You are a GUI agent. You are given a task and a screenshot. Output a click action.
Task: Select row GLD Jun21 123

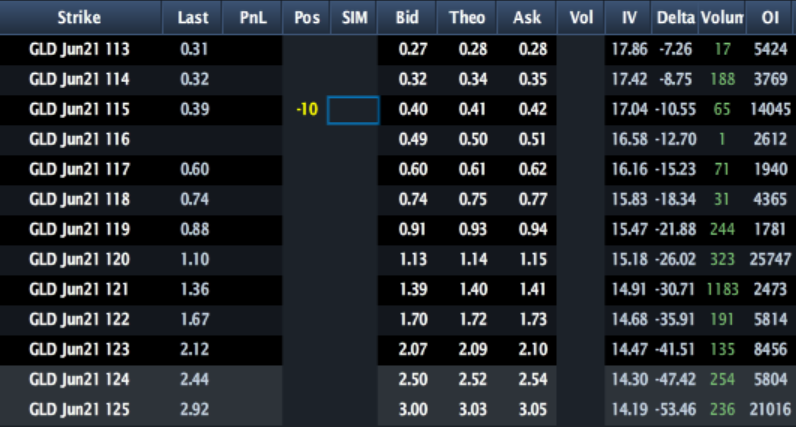tap(398, 349)
